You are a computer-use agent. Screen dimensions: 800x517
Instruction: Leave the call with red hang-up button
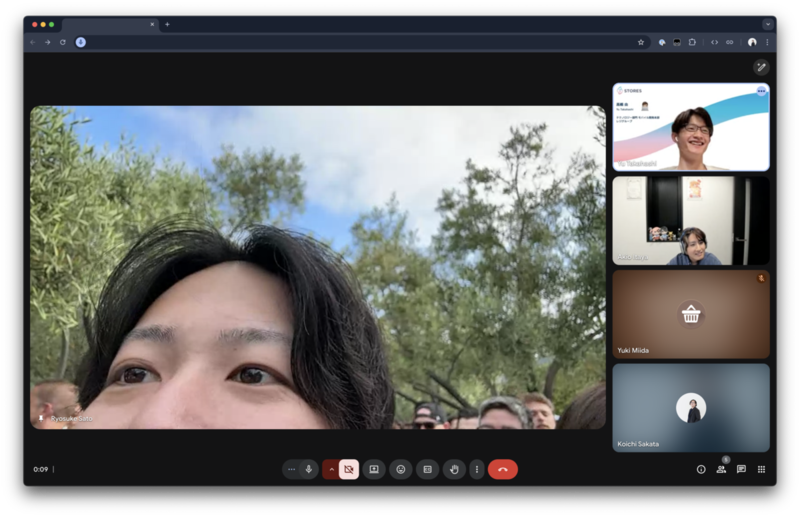503,470
